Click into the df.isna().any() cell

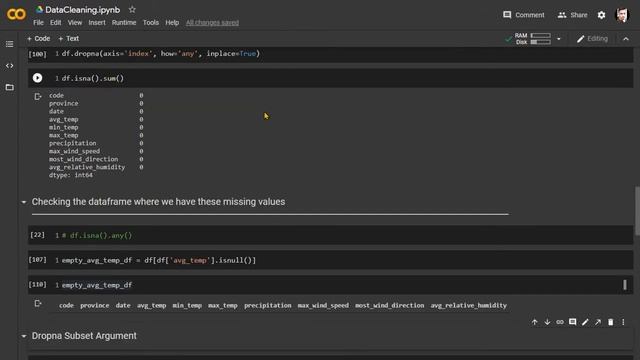coord(331,235)
